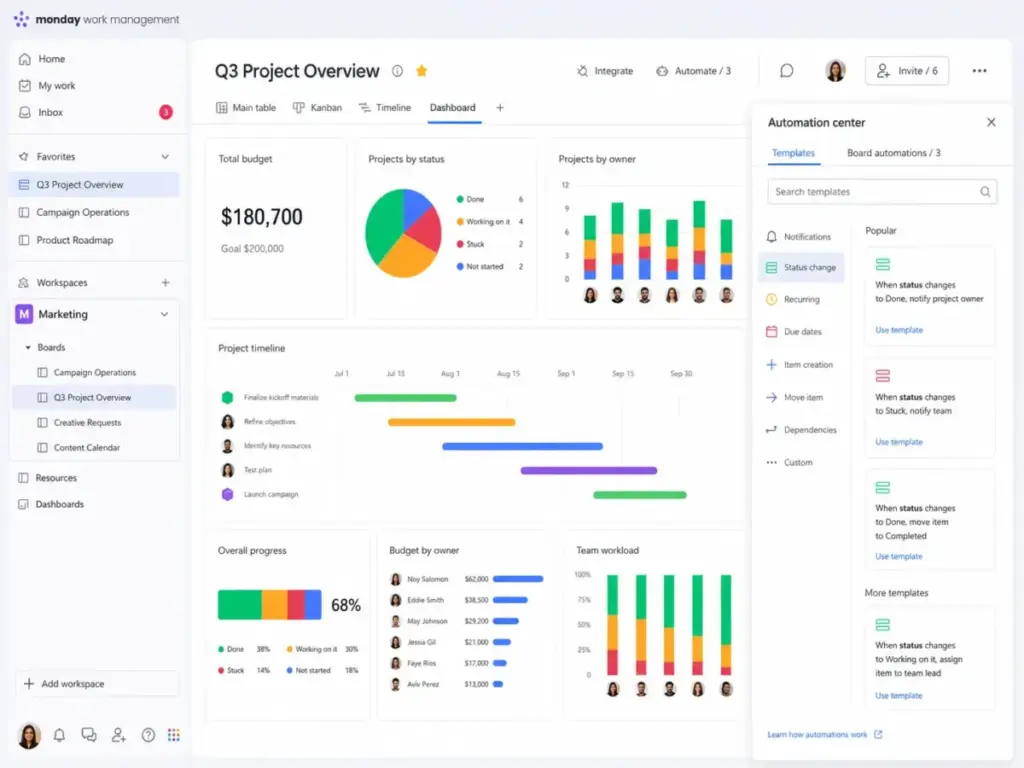The width and height of the screenshot is (1024, 768).
Task: Click the info icon beside board title
Action: click(x=397, y=71)
